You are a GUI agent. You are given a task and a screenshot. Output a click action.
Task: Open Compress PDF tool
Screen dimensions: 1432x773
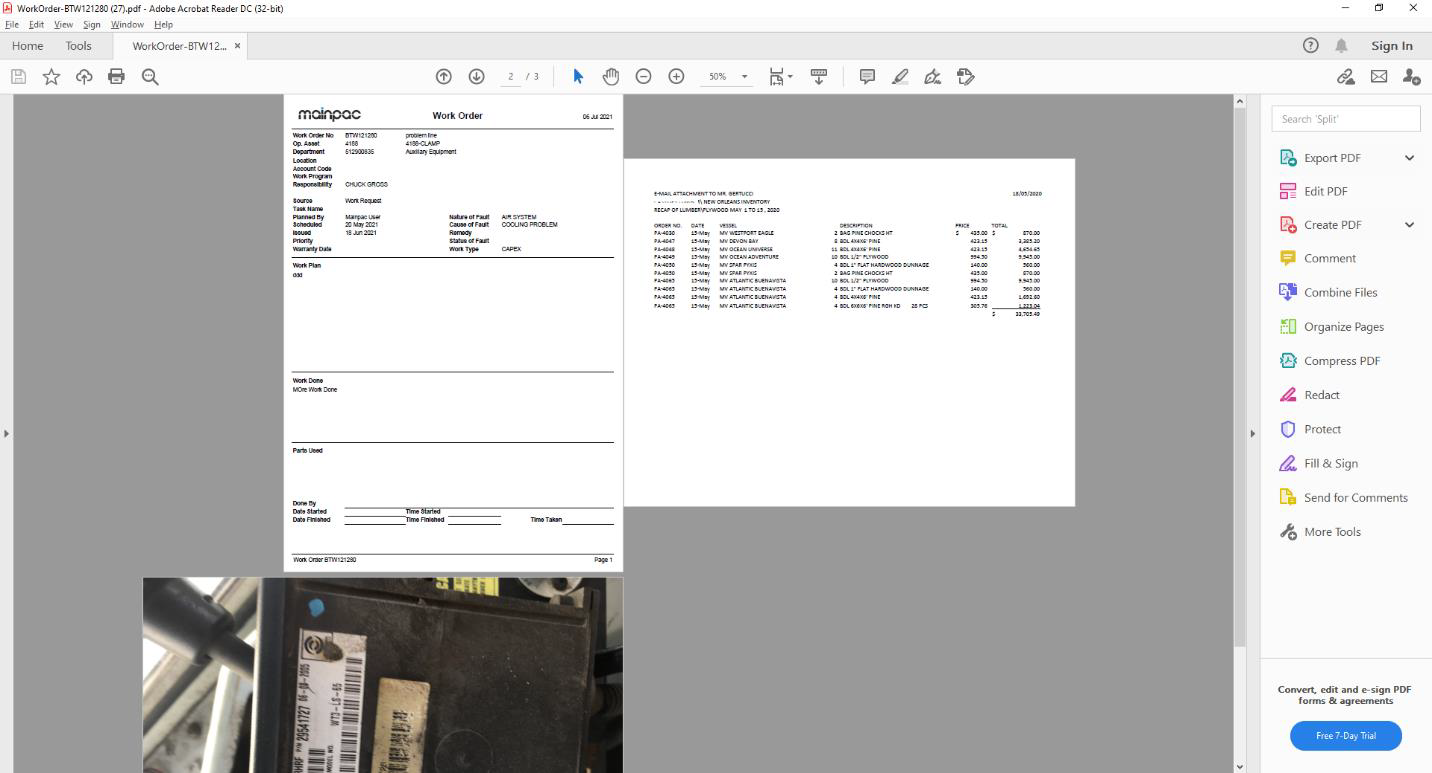pyautogui.click(x=1341, y=361)
